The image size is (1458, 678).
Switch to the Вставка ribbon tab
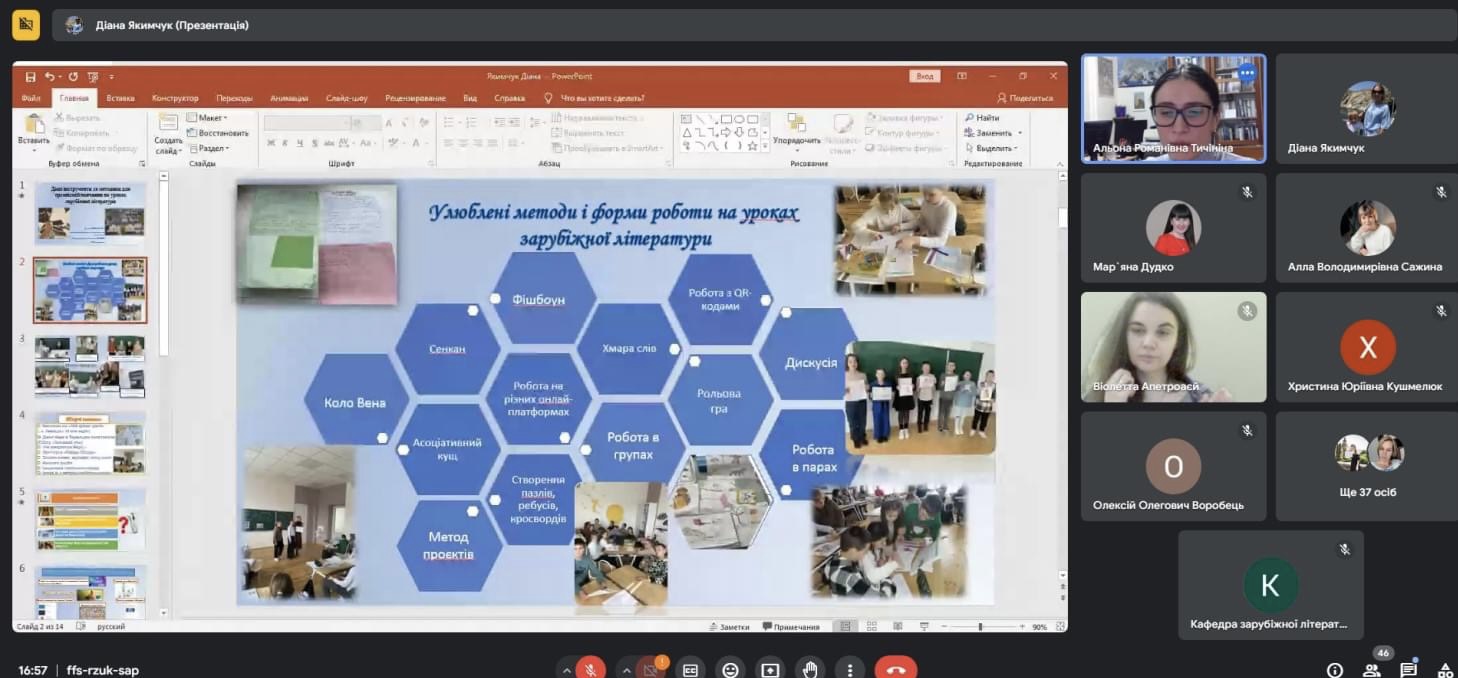pos(120,98)
